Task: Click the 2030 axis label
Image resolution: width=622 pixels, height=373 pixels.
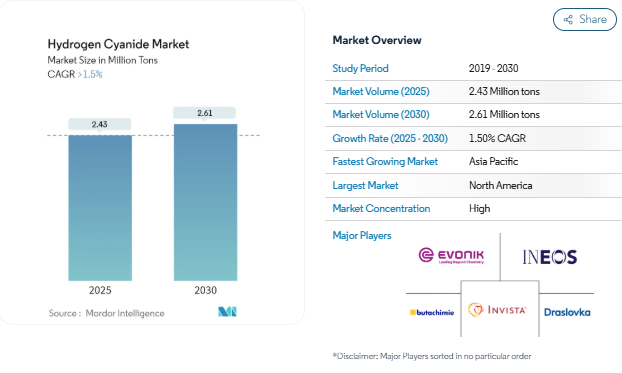Action: click(x=205, y=290)
